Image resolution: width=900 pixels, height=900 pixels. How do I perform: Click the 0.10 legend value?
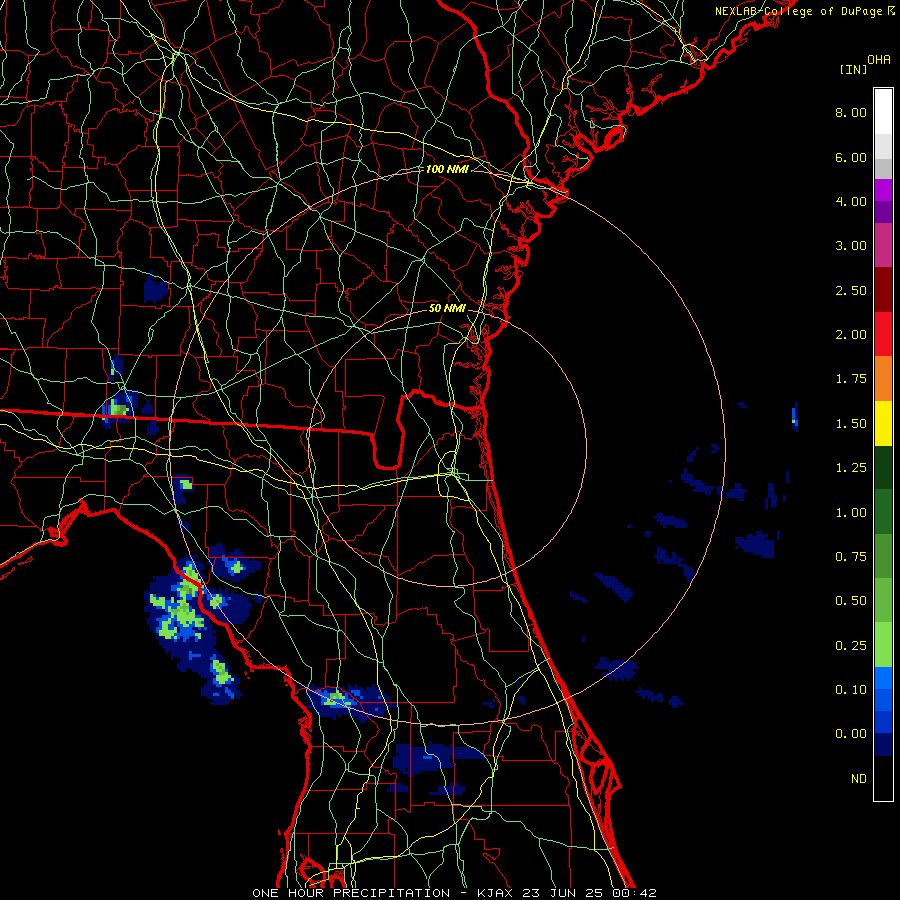click(x=851, y=689)
